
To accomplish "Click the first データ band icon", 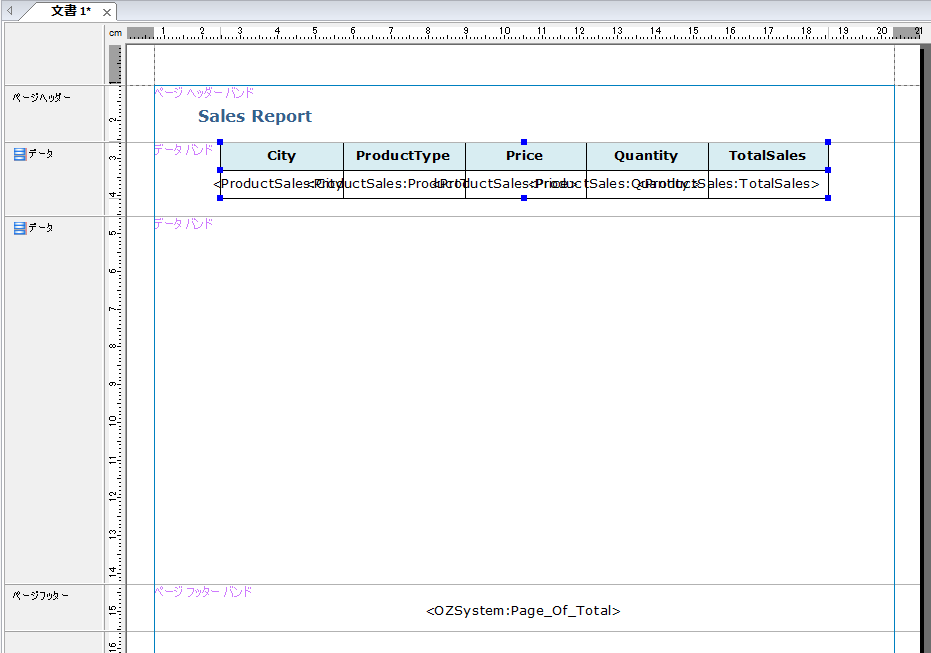I will point(19,154).
